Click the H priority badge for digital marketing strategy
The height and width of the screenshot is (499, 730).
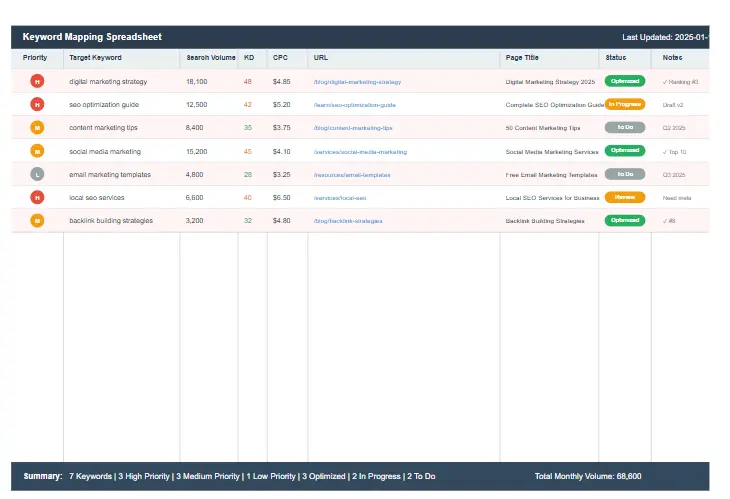pyautogui.click(x=37, y=81)
